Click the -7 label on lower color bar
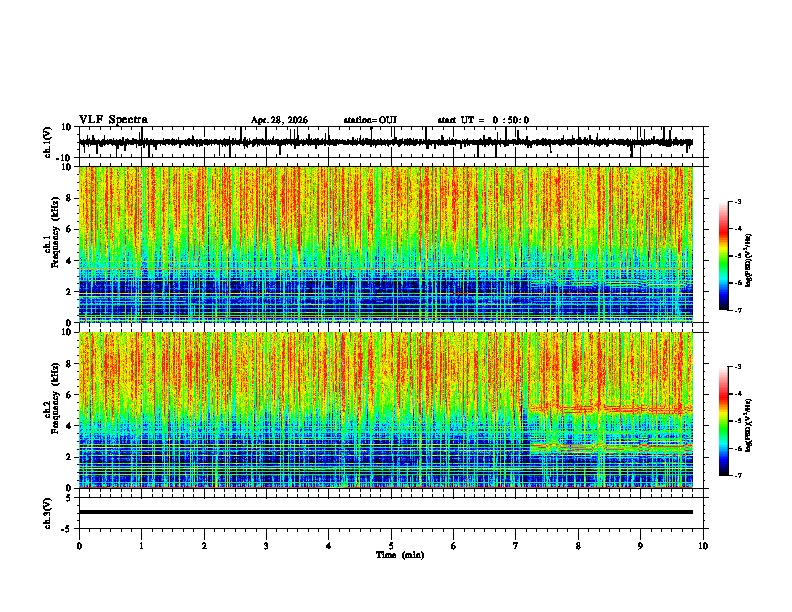 point(737,476)
